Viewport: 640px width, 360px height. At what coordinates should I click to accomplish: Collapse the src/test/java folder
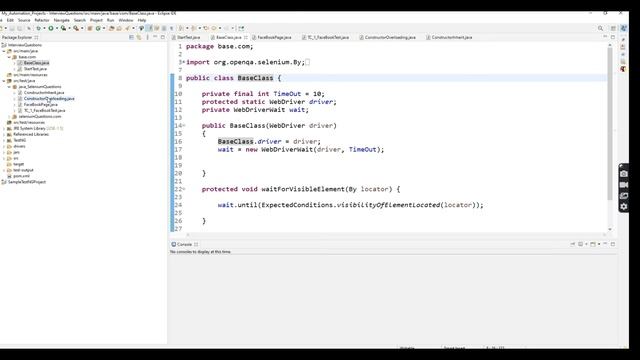tap(4, 81)
